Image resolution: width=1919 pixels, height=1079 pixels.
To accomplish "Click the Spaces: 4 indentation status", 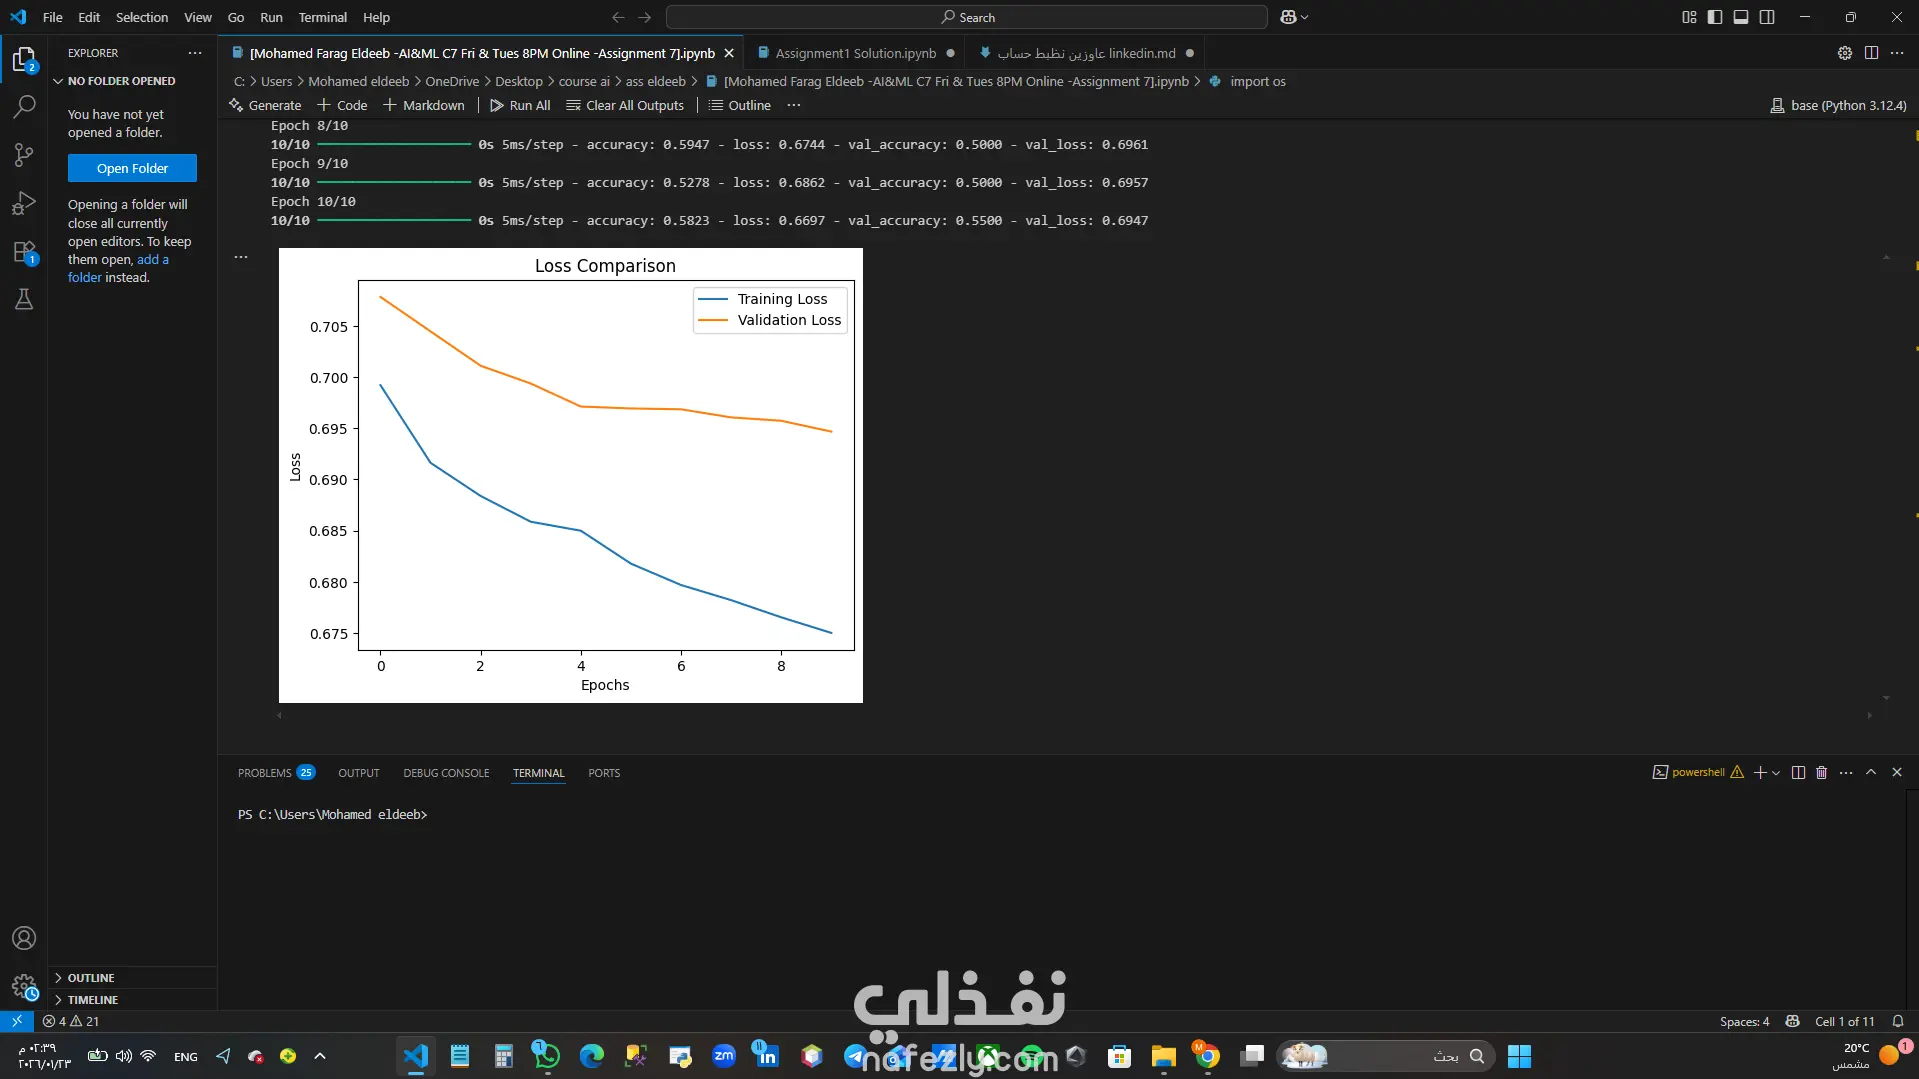I will click(x=1744, y=1021).
